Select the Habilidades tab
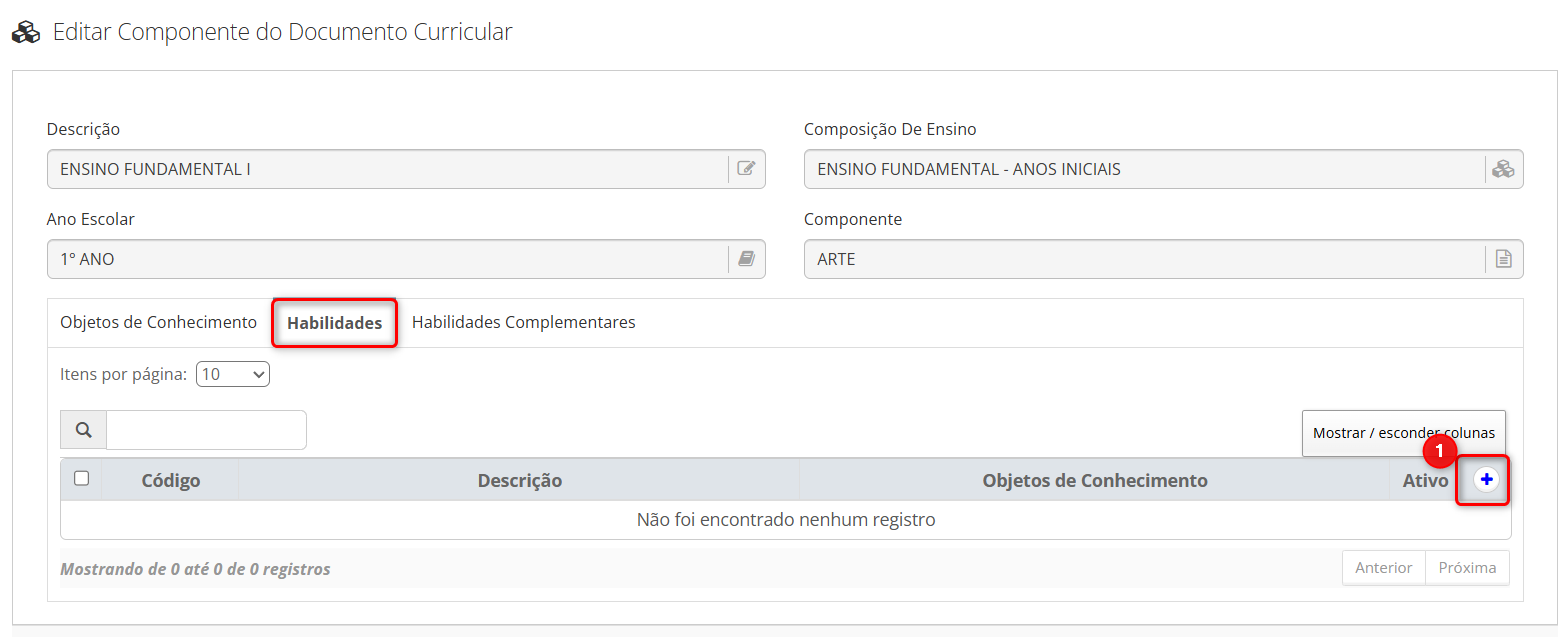This screenshot has height=637, width=1567. click(334, 323)
